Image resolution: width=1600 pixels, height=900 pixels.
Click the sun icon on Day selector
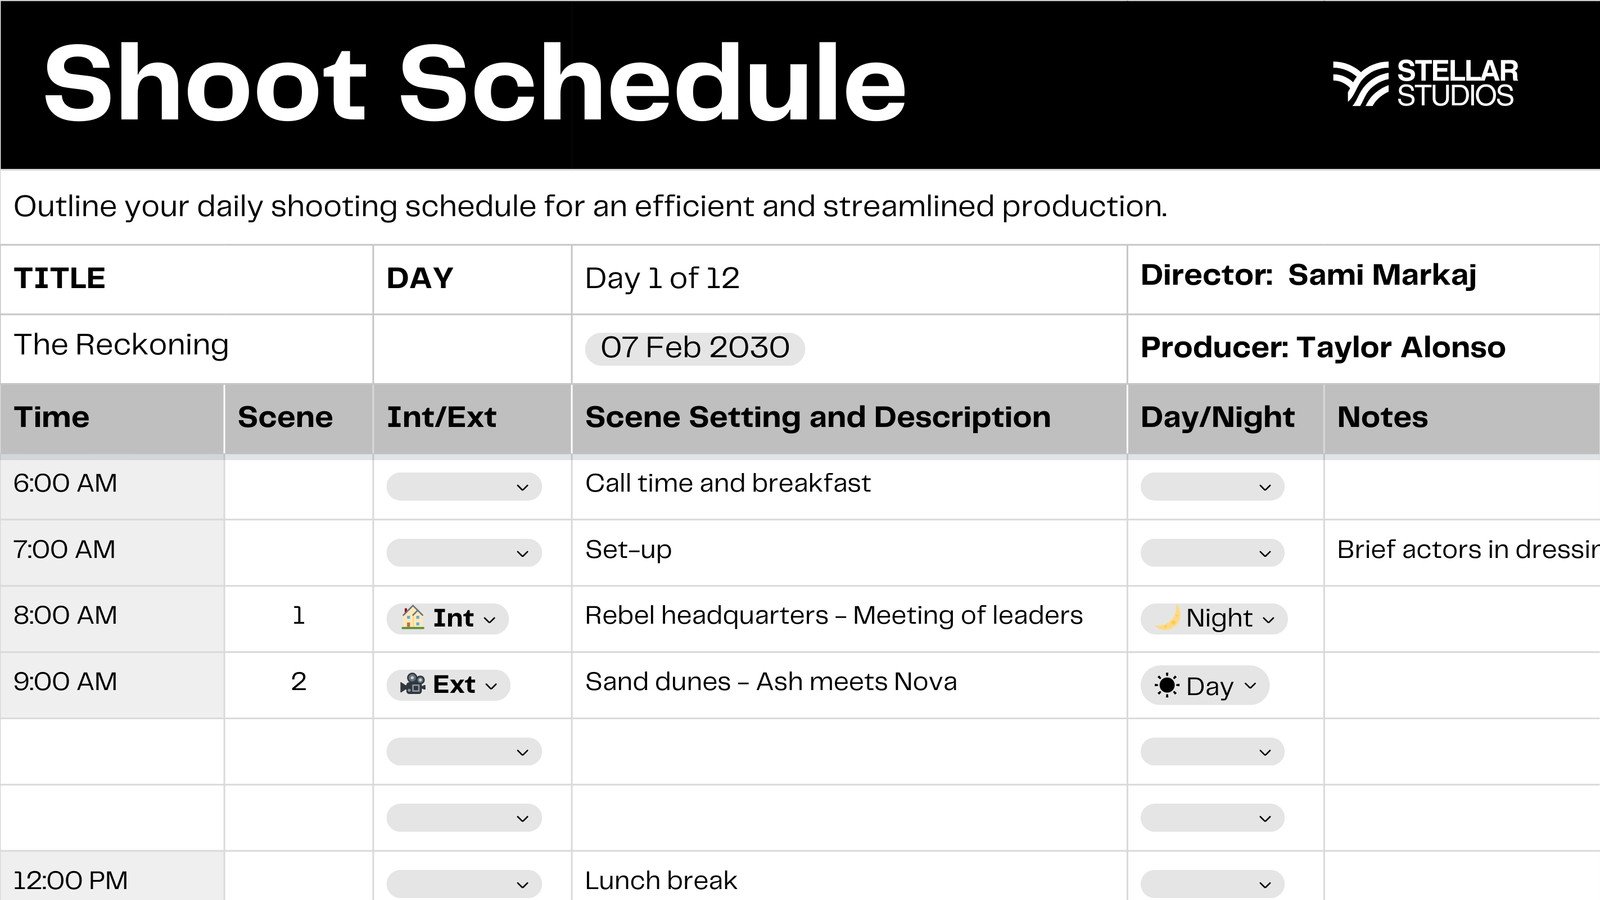coord(1165,685)
